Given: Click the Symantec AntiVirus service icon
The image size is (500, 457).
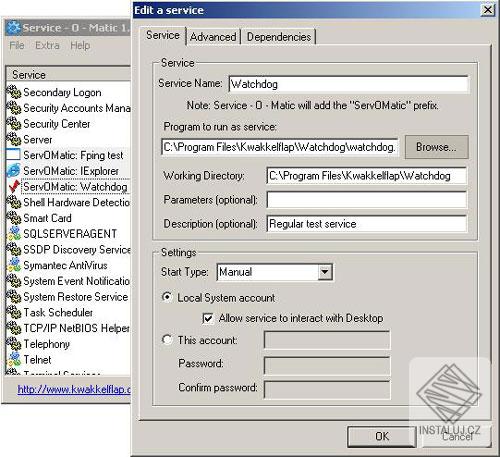Looking at the screenshot, I should (13, 265).
